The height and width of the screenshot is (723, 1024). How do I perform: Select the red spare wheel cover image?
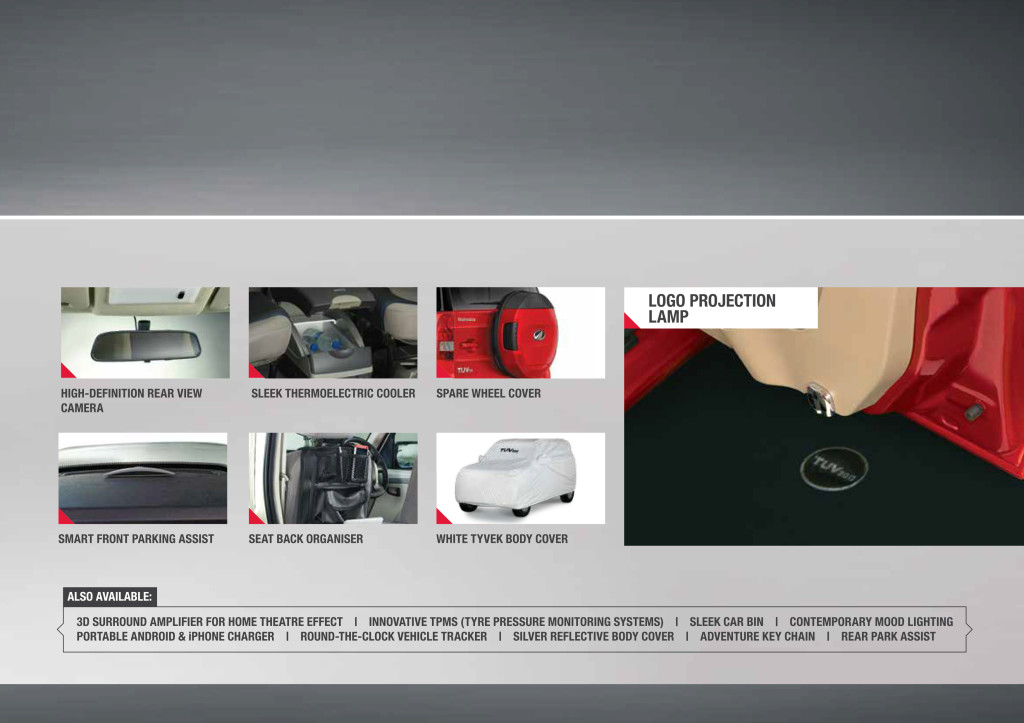(x=520, y=333)
